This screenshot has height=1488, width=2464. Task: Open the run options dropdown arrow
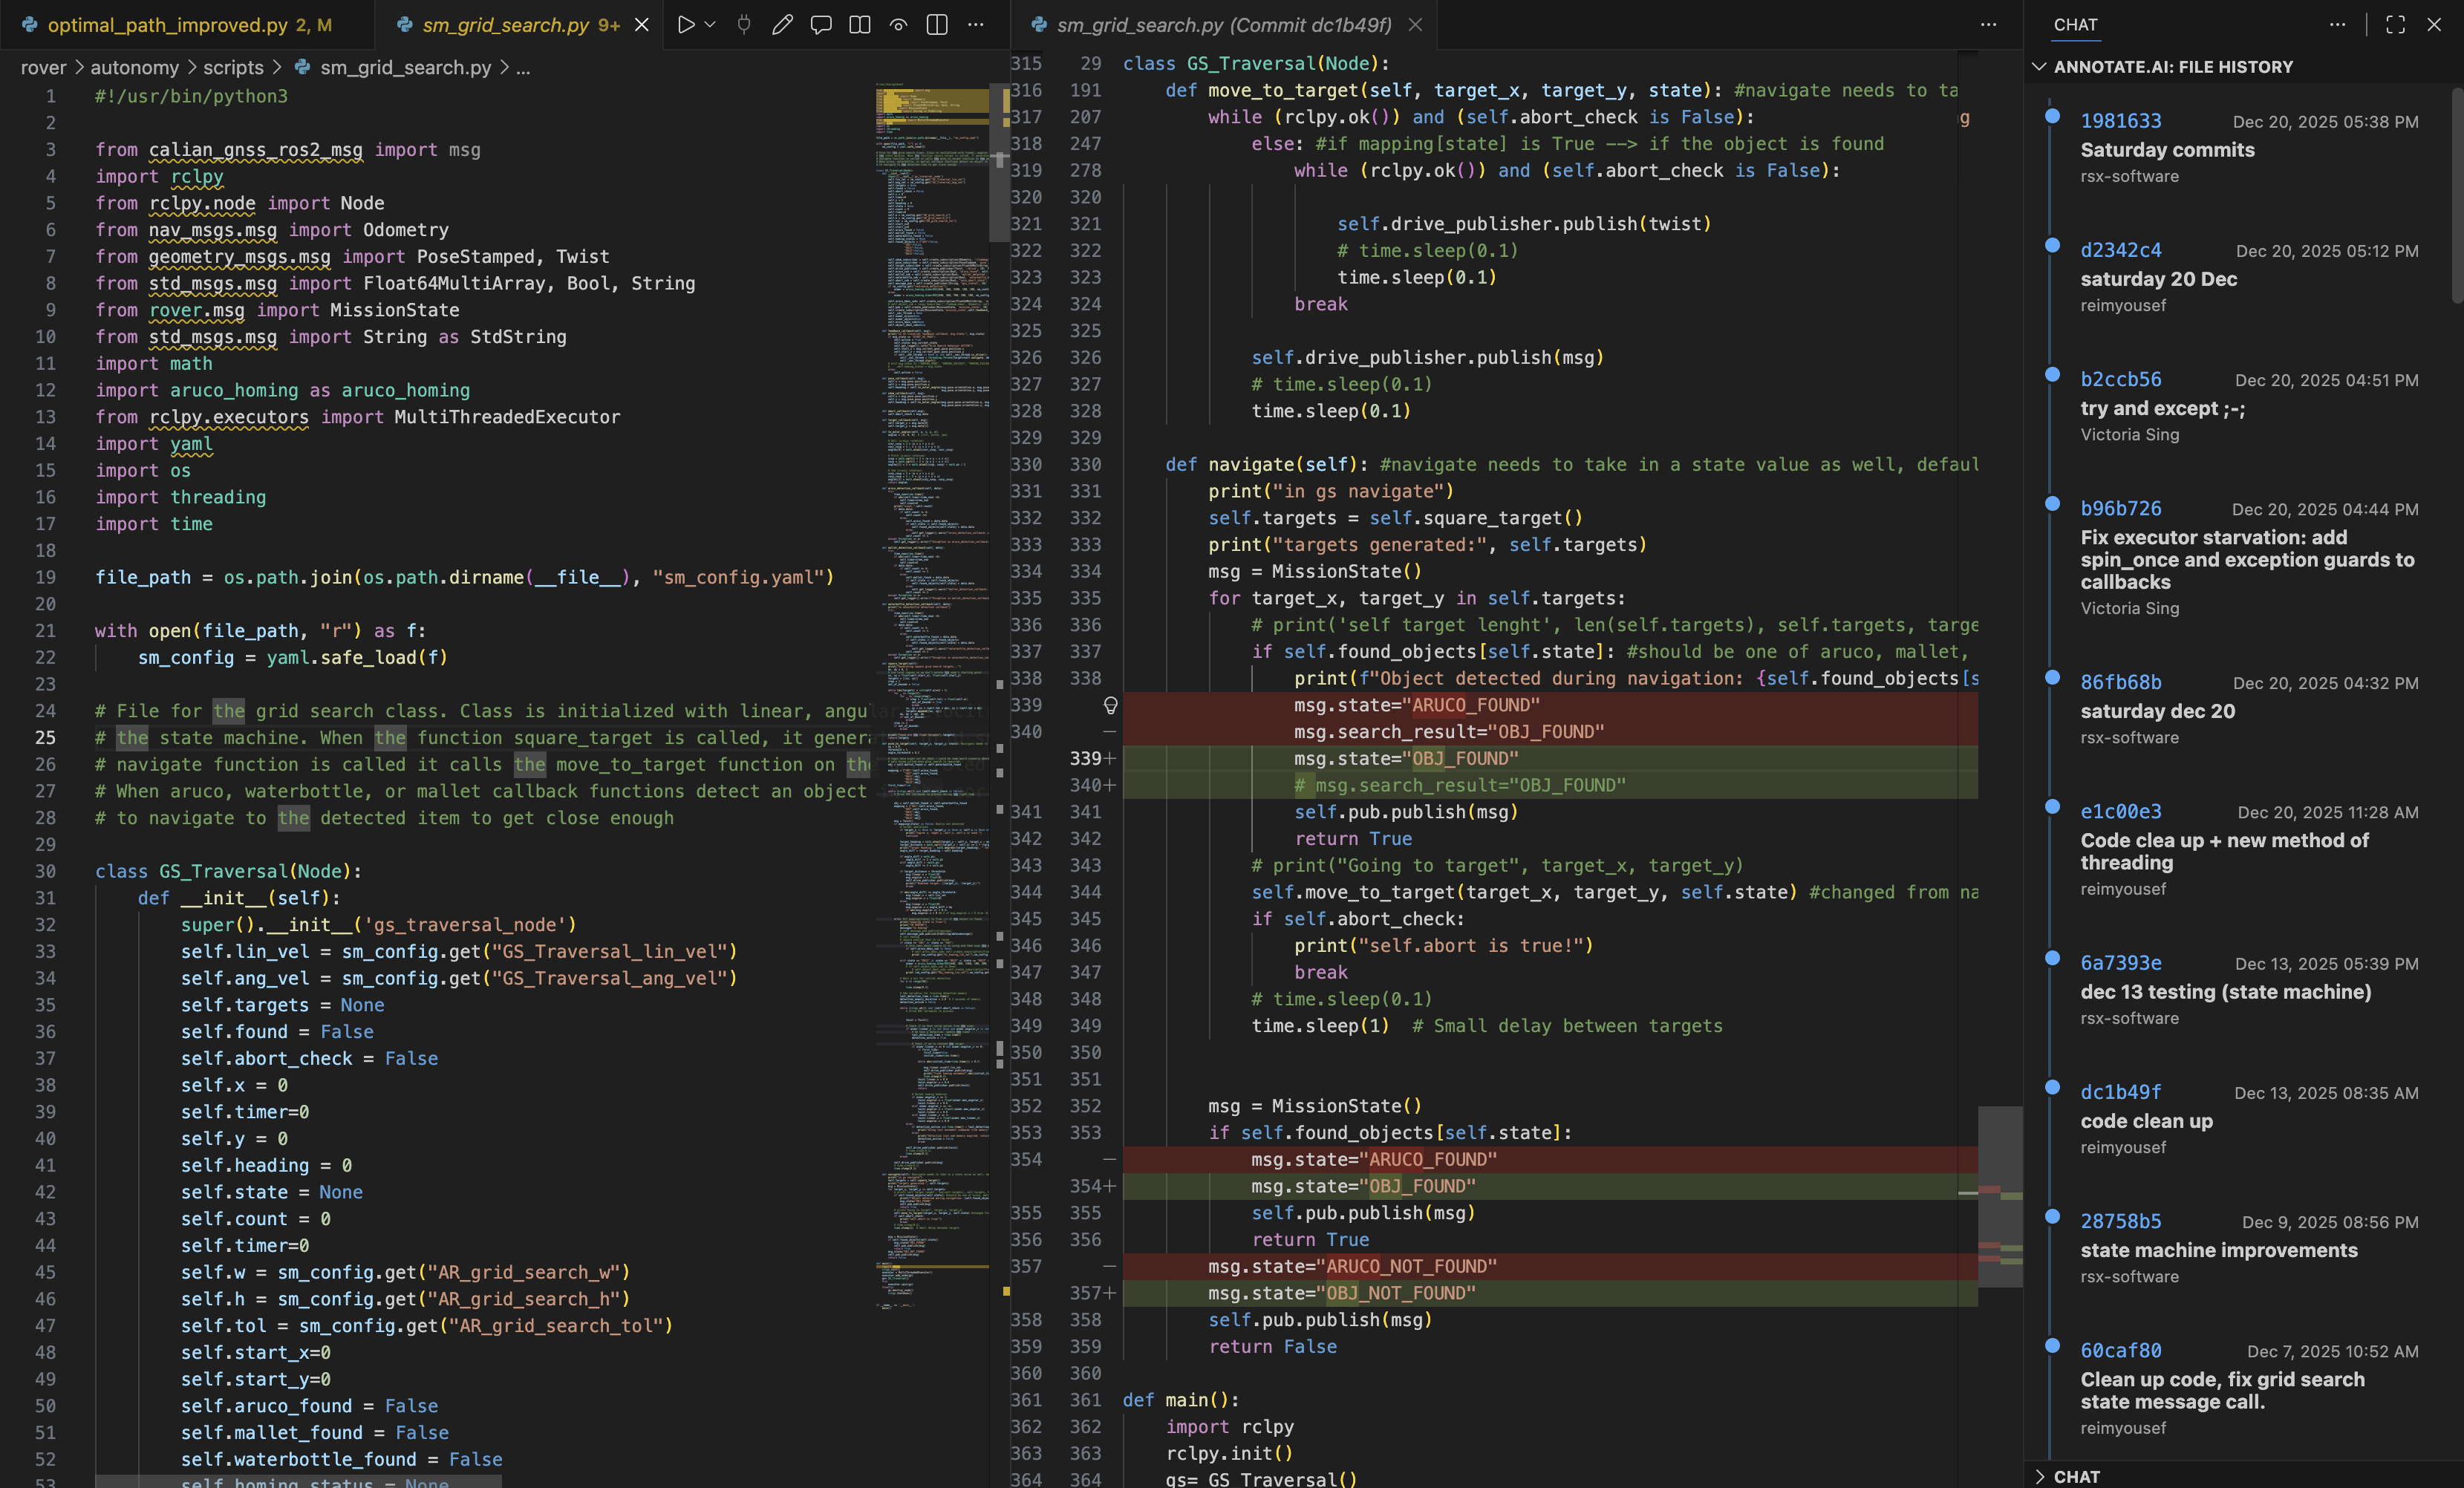[710, 25]
